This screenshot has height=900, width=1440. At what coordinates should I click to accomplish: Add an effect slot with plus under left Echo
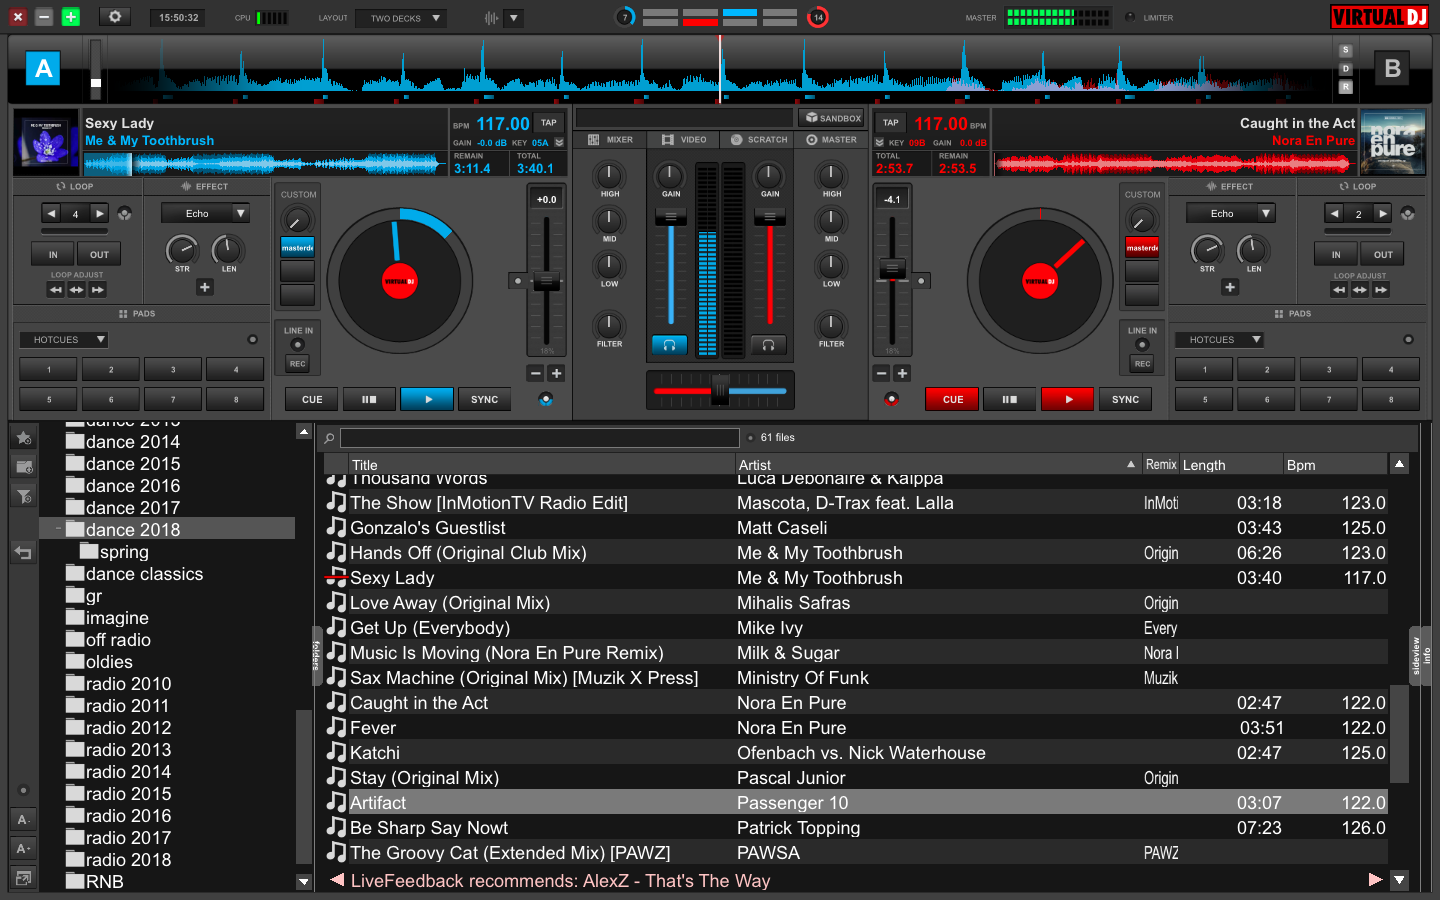[x=205, y=287]
